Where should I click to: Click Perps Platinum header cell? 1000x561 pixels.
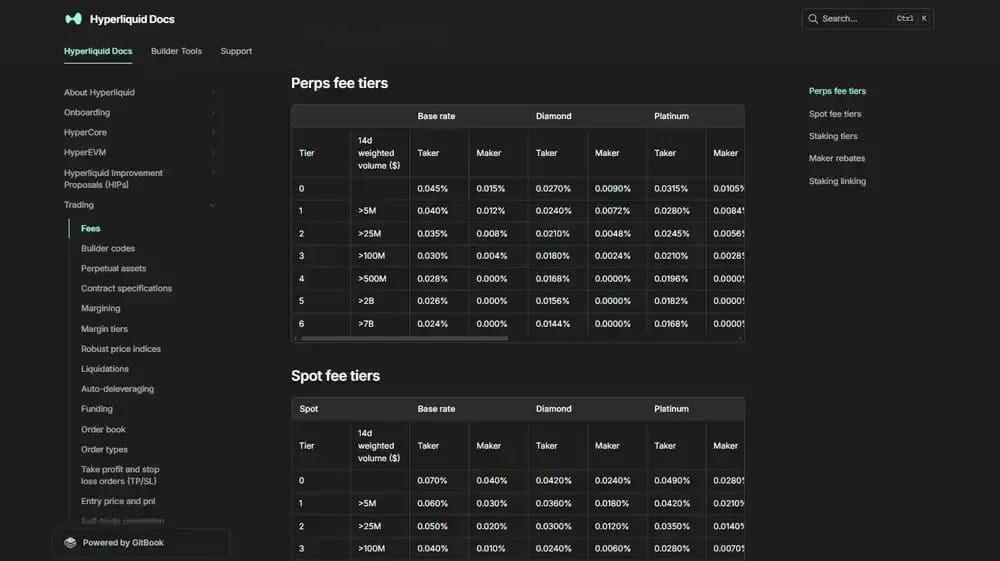671,116
